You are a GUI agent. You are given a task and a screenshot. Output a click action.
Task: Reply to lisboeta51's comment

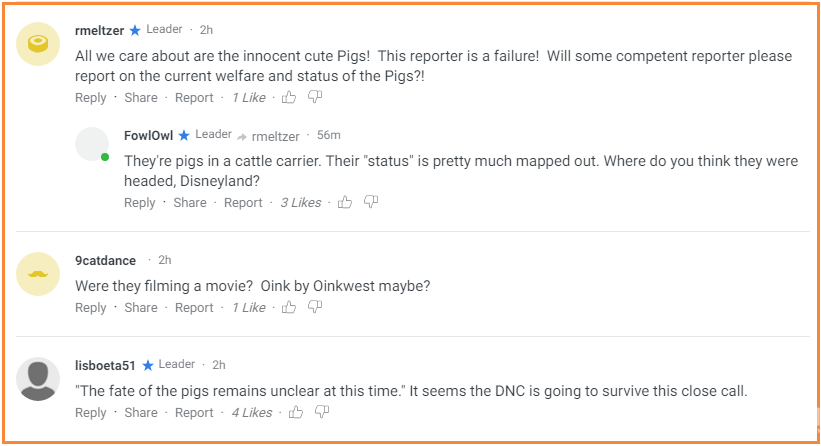pos(91,413)
